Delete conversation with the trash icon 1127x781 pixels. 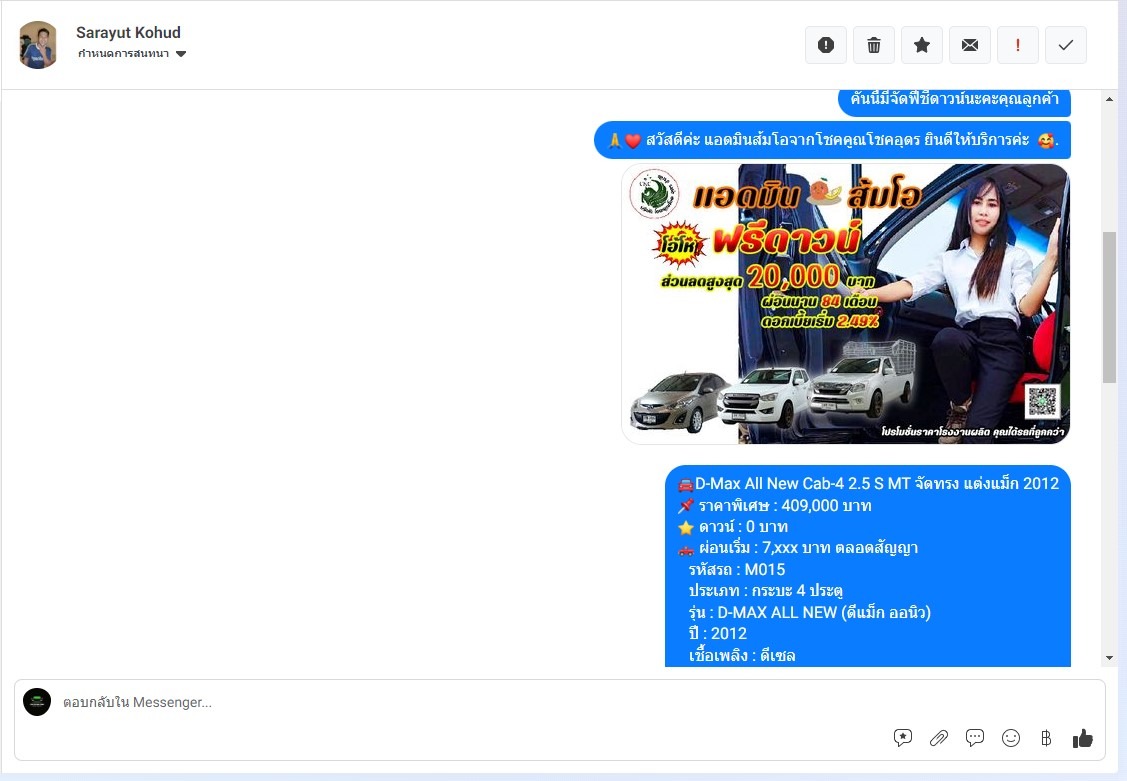point(874,45)
